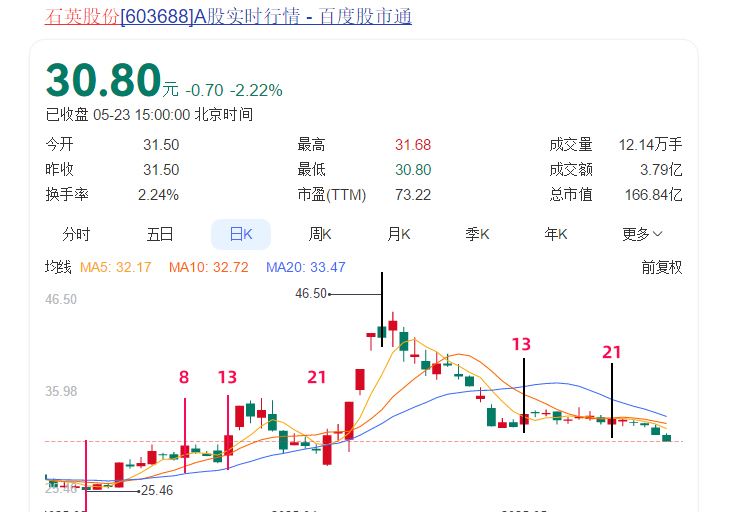Select the 季K chart tab
The width and height of the screenshot is (750, 512).
[477, 234]
